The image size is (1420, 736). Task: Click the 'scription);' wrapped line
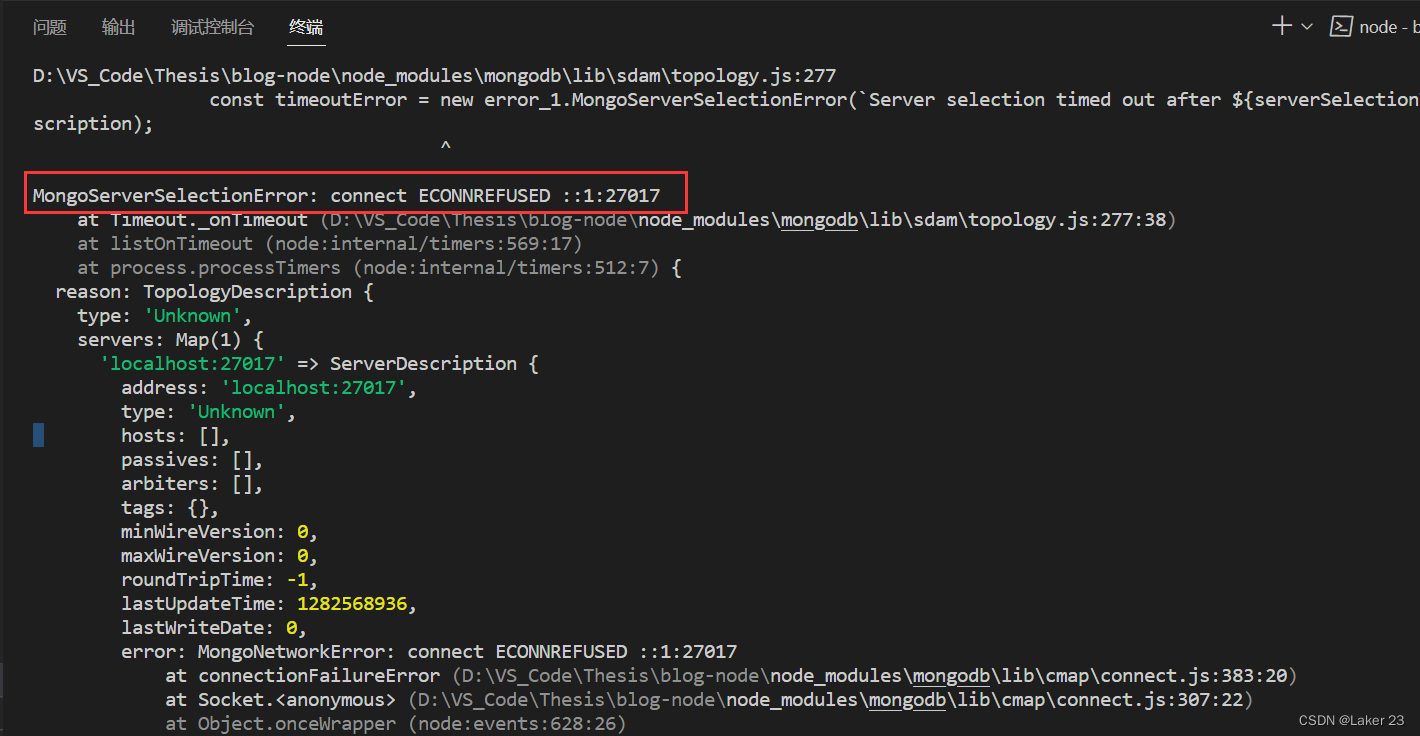[x=93, y=123]
